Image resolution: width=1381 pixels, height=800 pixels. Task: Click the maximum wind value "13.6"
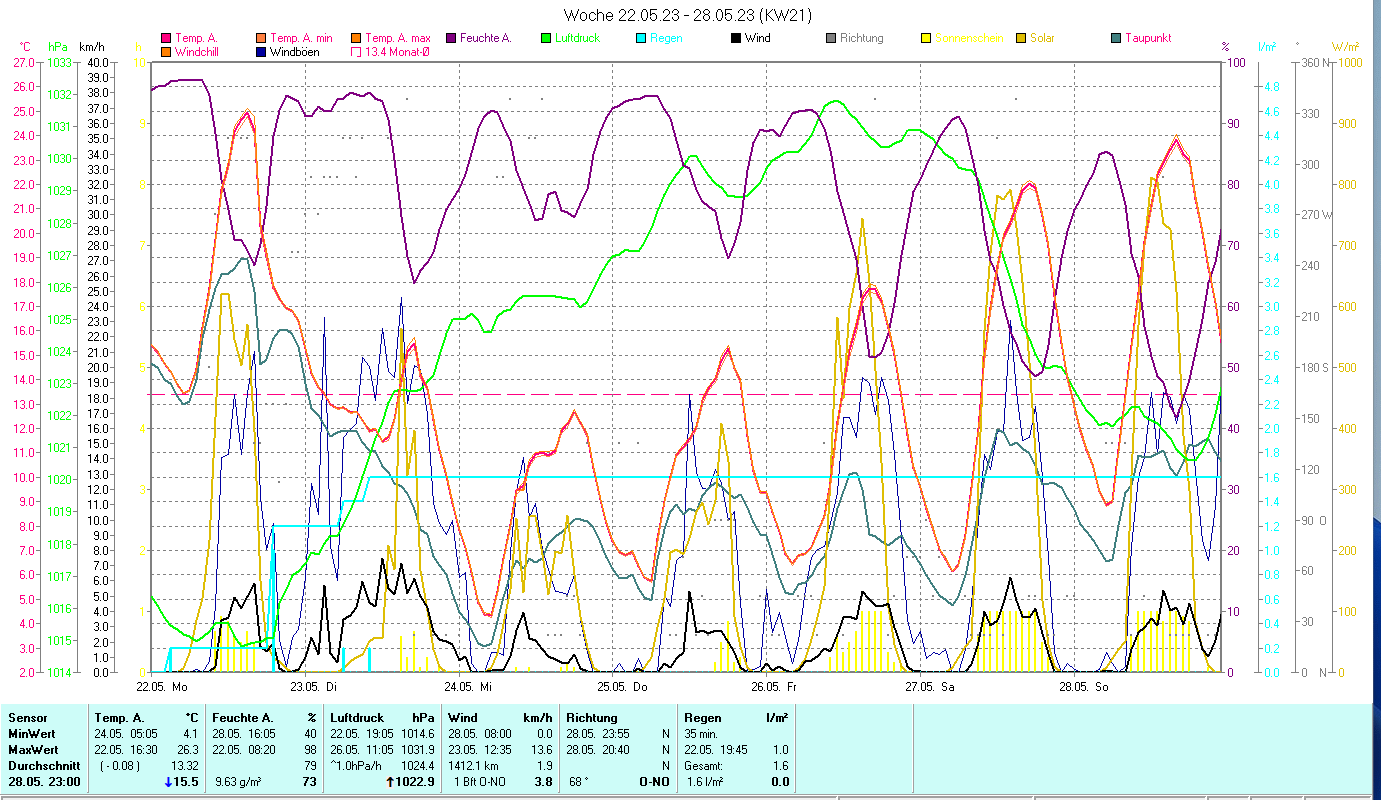click(540, 750)
